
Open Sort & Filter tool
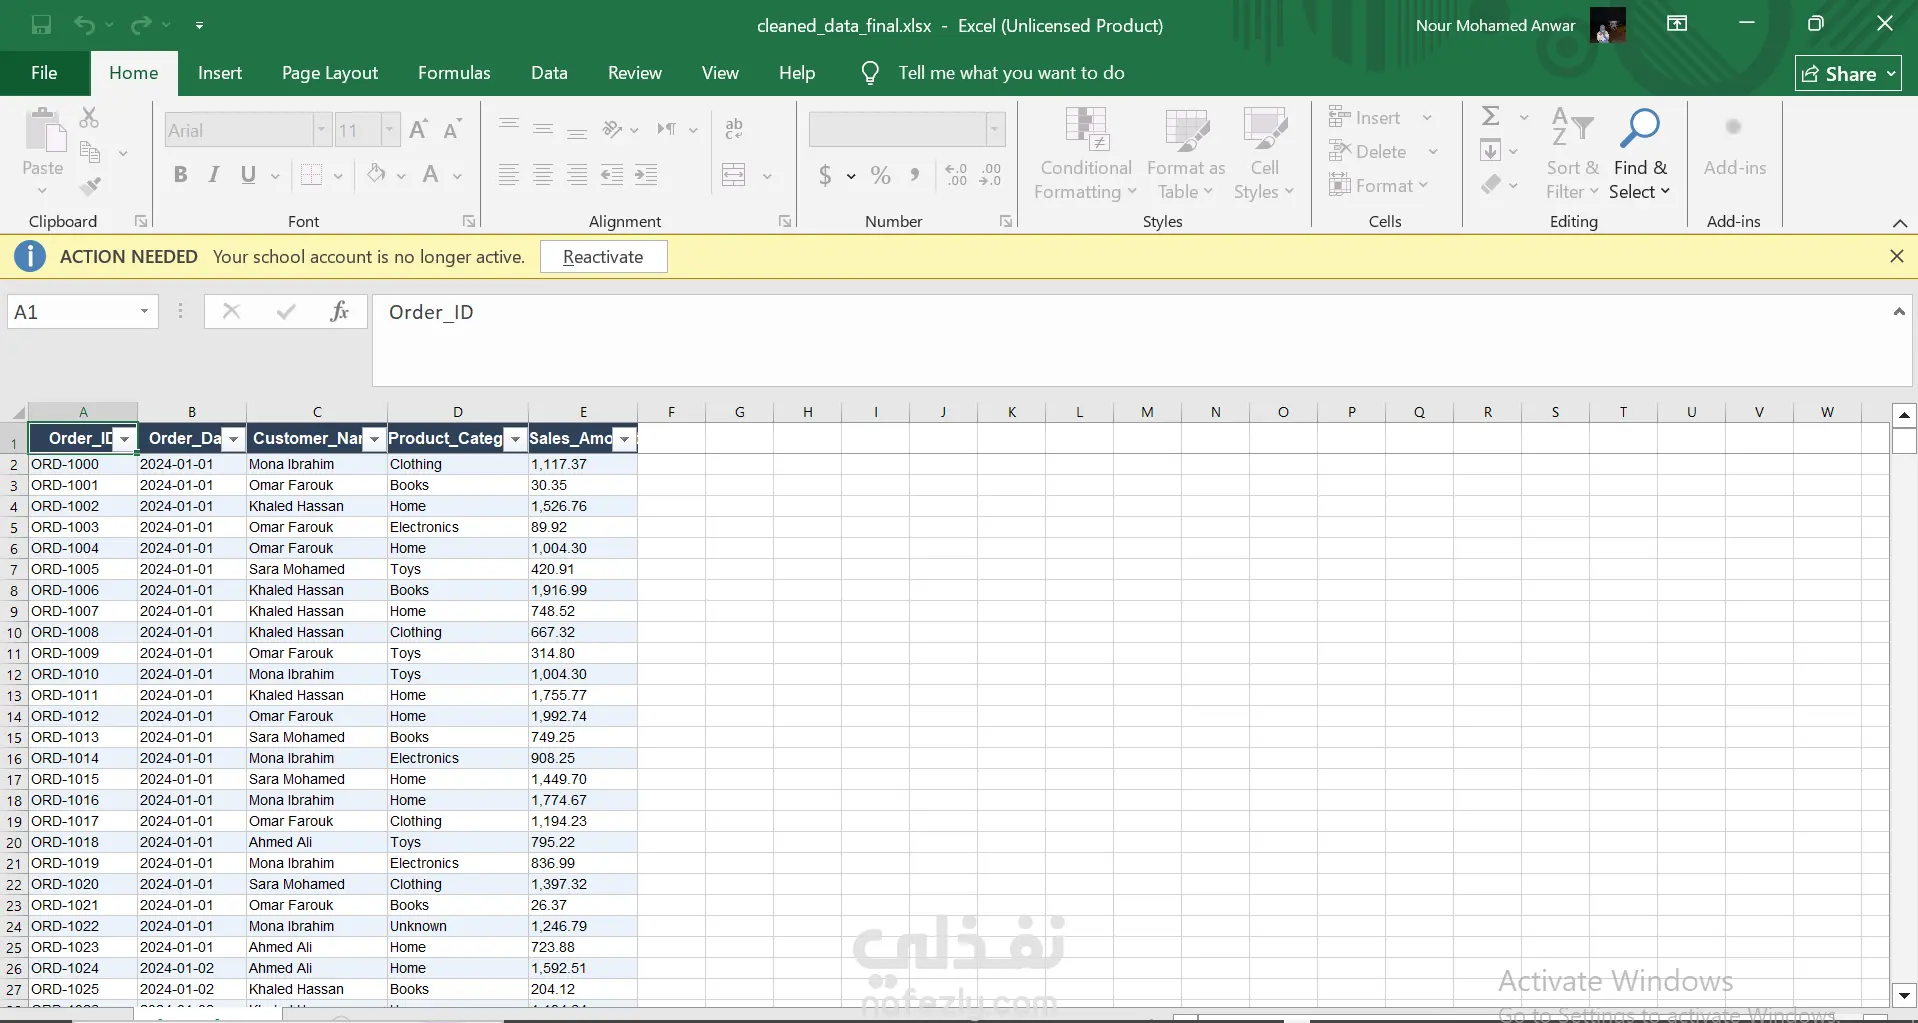click(x=1572, y=153)
